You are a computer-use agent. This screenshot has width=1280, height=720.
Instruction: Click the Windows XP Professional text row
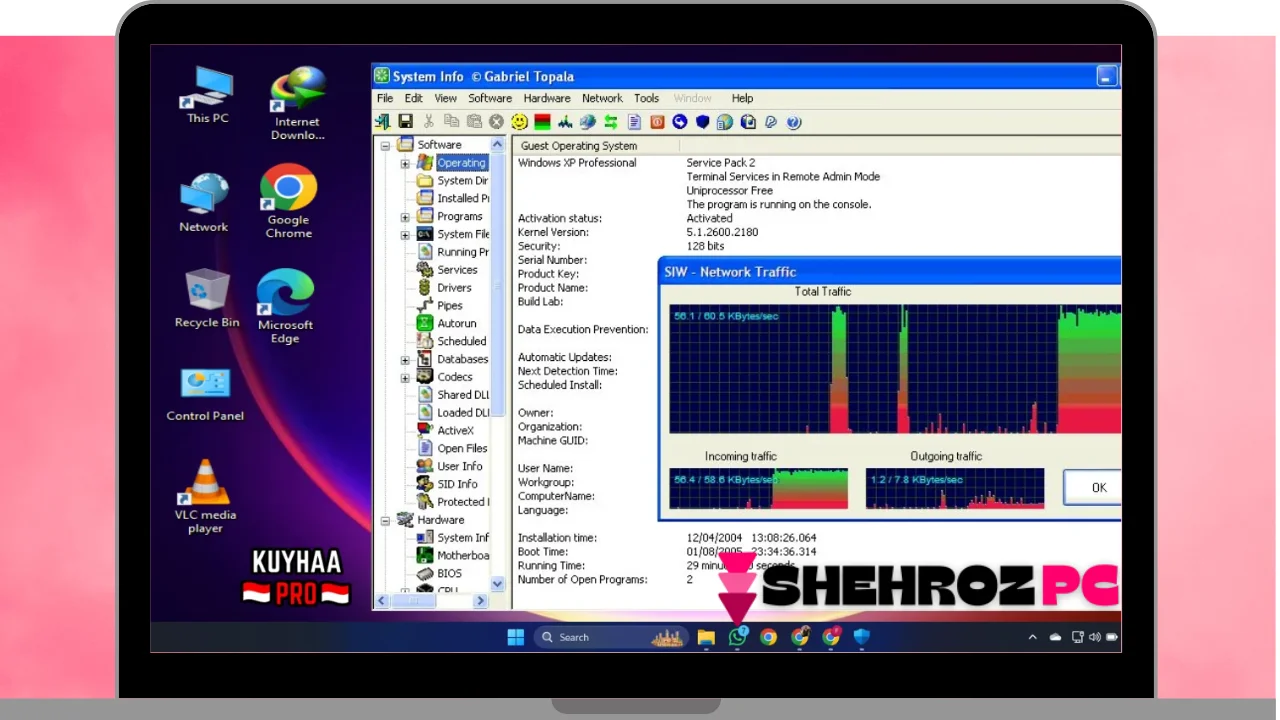577,163
